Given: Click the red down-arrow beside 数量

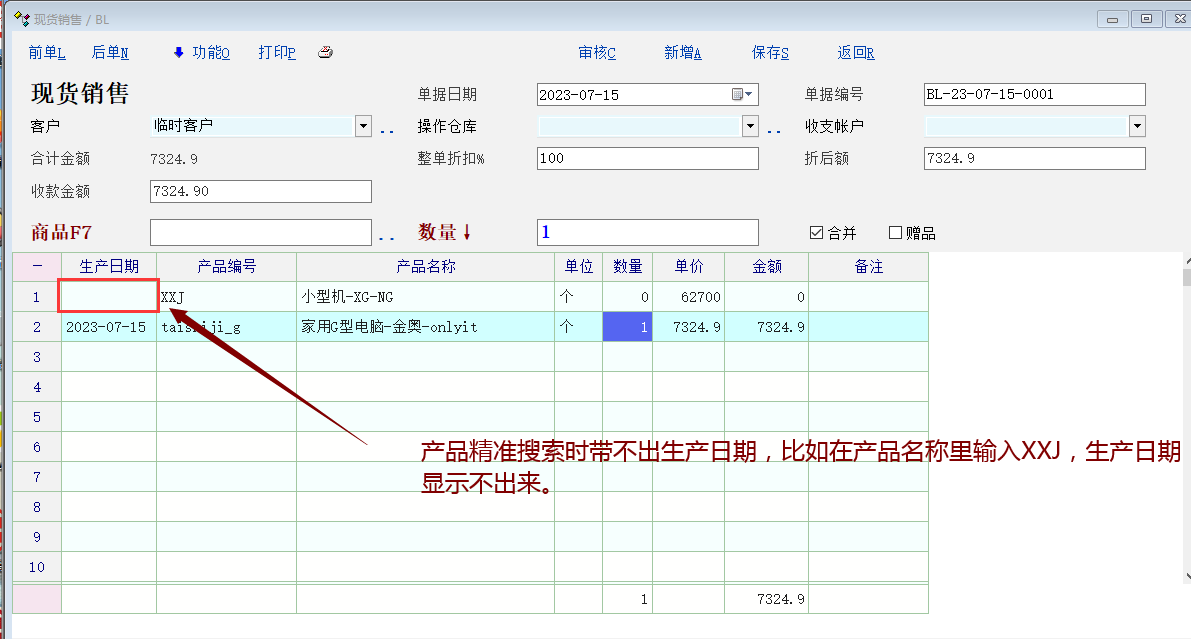Looking at the screenshot, I should tap(467, 233).
